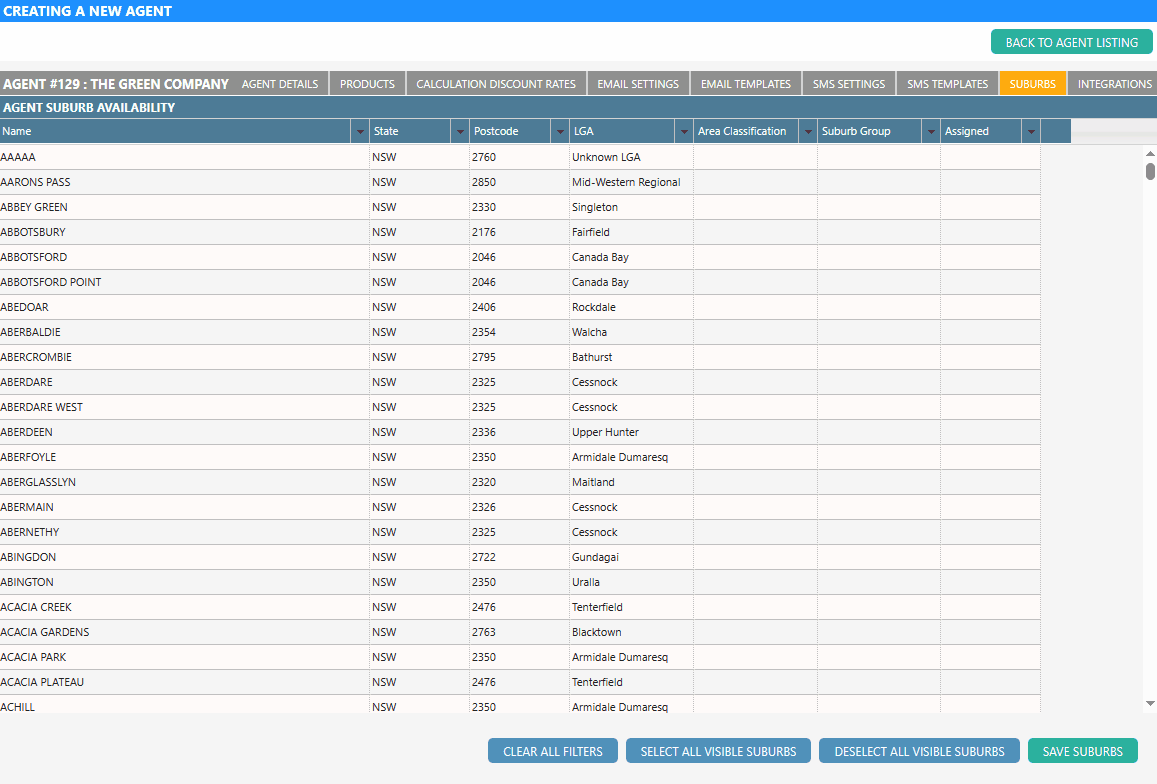Open the Email Templates tab
The width and height of the screenshot is (1157, 784).
[x=746, y=84]
